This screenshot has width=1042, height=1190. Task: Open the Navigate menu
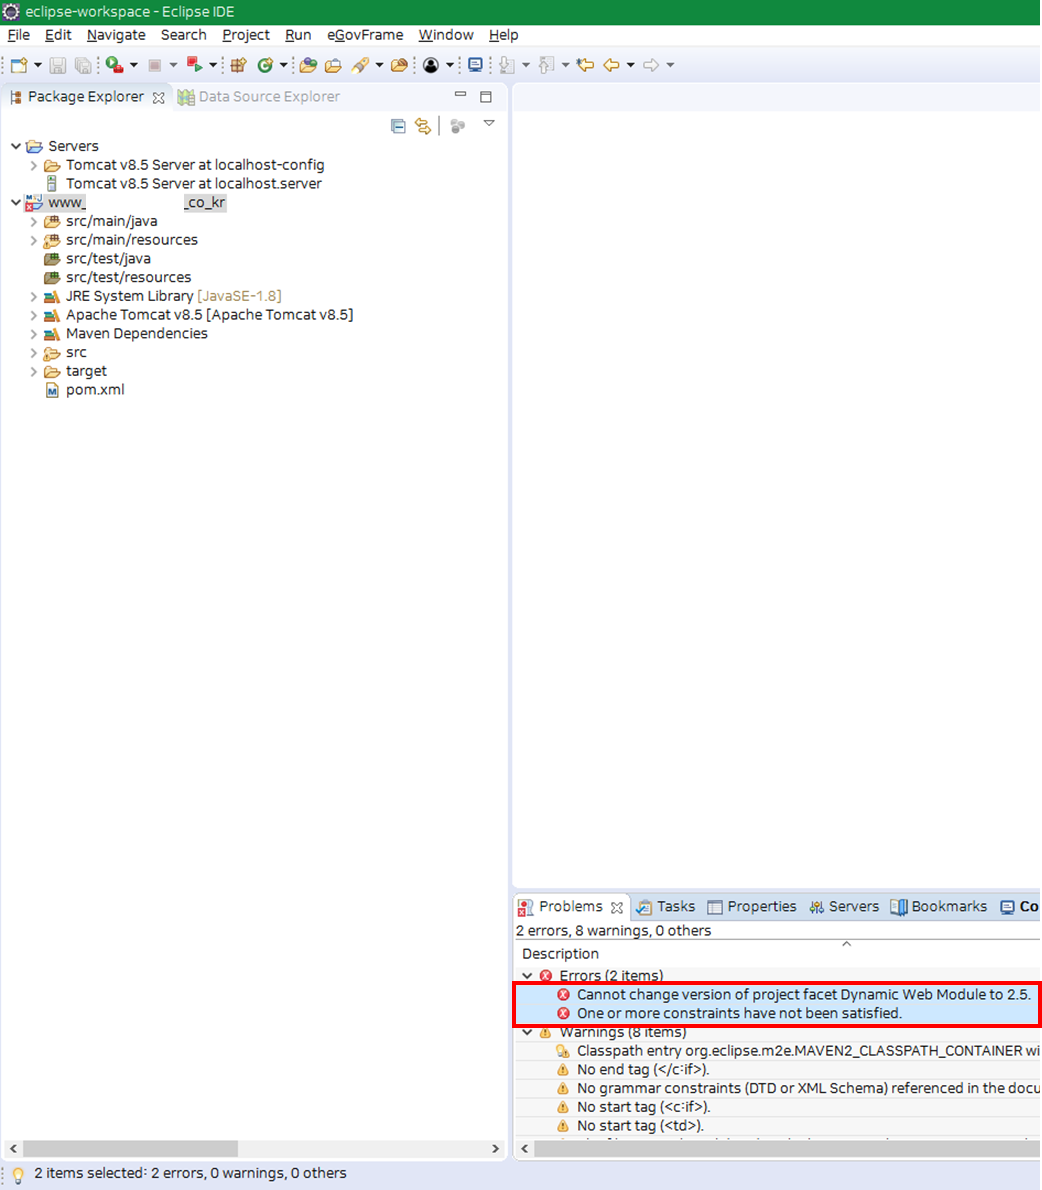pyautogui.click(x=116, y=35)
